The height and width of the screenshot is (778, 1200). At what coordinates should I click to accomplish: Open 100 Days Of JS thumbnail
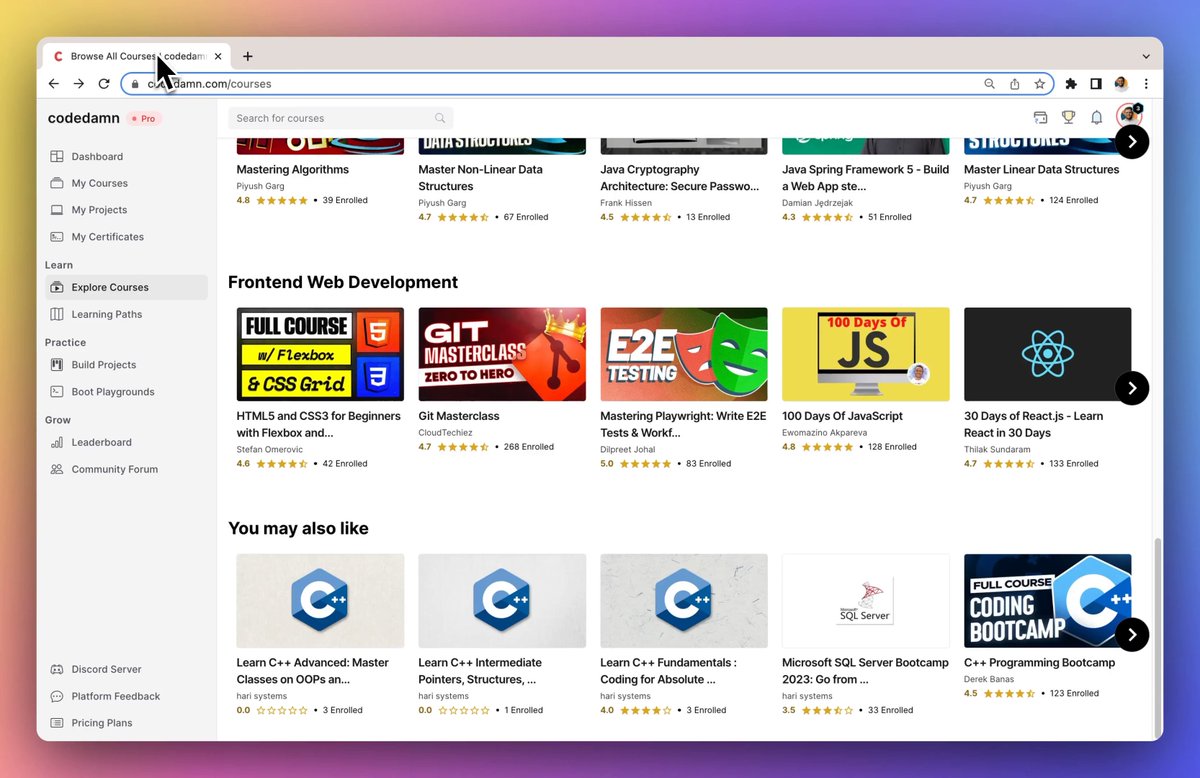(866, 354)
